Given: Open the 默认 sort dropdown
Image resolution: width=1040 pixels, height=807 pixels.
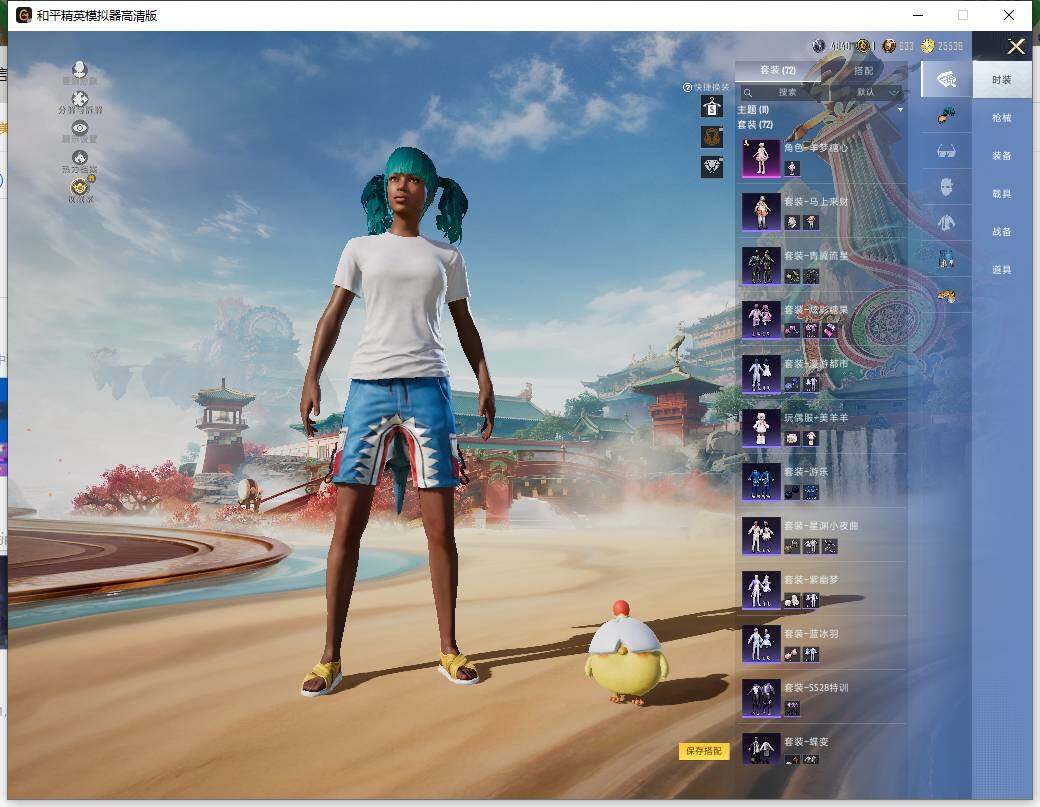Looking at the screenshot, I should click(872, 92).
